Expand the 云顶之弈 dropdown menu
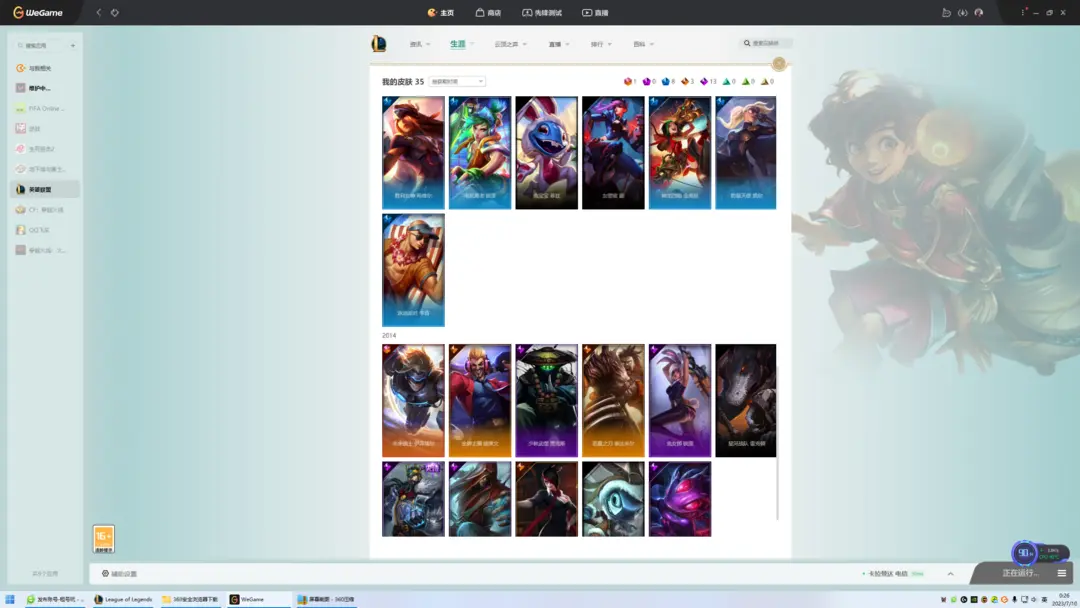This screenshot has height=608, width=1080. pos(510,44)
